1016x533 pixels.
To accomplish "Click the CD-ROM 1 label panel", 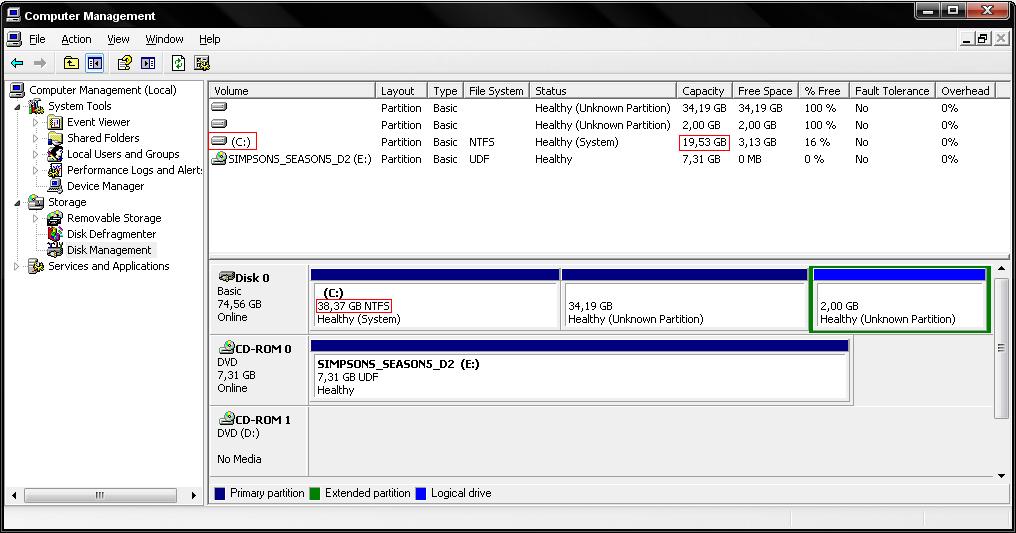I will click(259, 440).
